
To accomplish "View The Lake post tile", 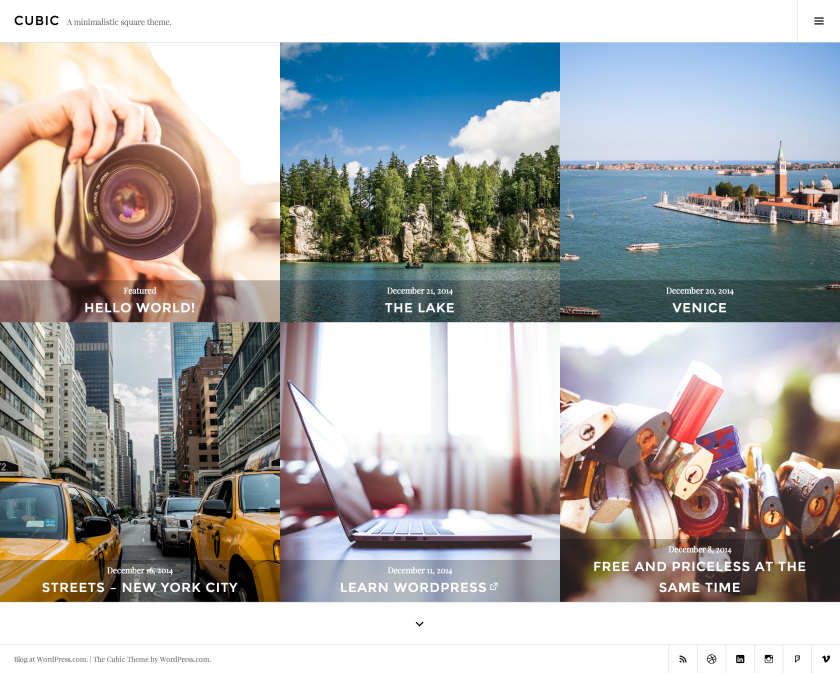I will [419, 307].
